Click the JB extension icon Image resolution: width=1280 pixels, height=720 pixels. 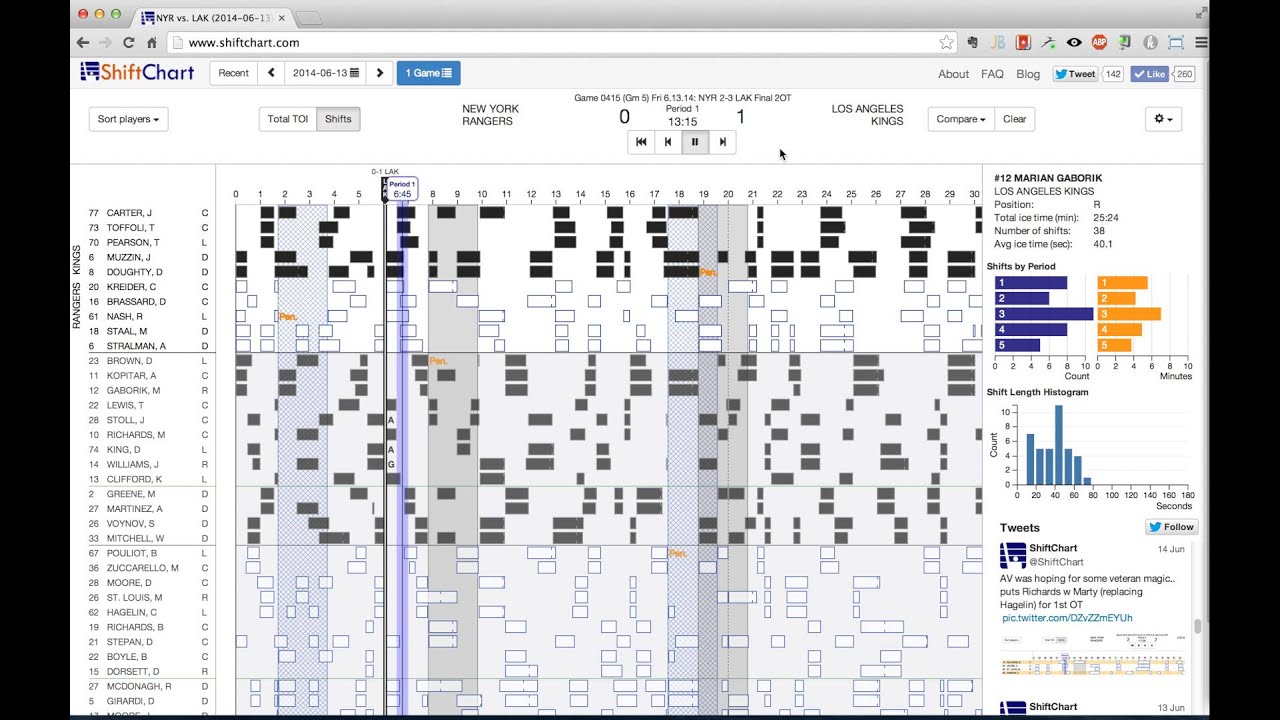(997, 43)
